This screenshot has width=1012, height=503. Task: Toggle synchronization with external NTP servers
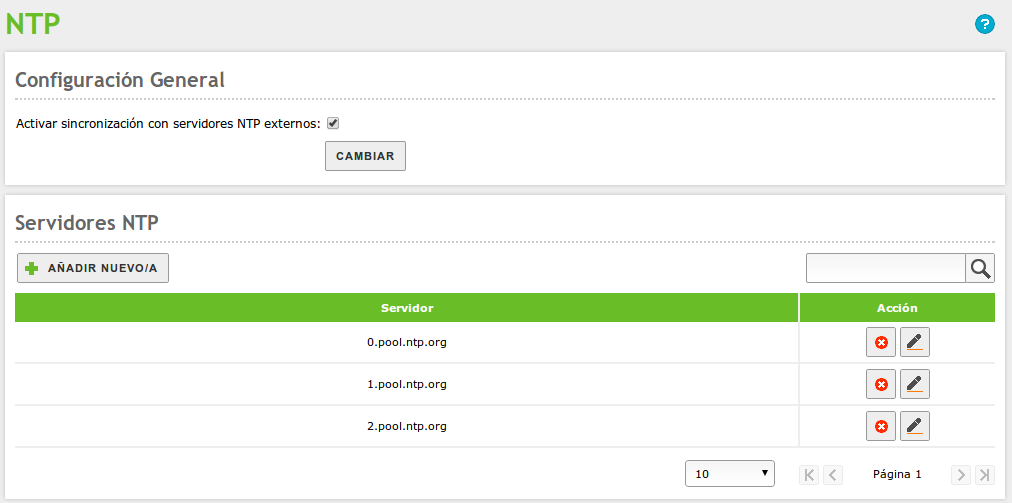[333, 123]
